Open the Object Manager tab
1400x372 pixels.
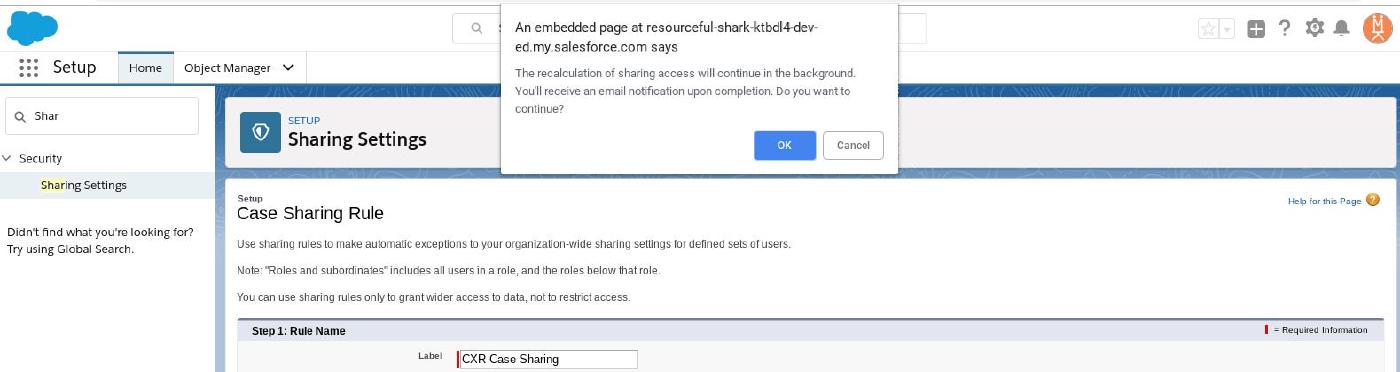coord(227,68)
